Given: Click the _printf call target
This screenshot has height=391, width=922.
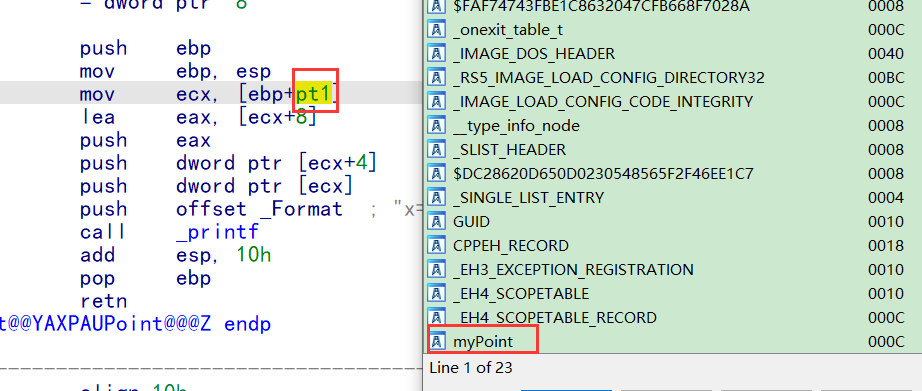Looking at the screenshot, I should [x=217, y=232].
